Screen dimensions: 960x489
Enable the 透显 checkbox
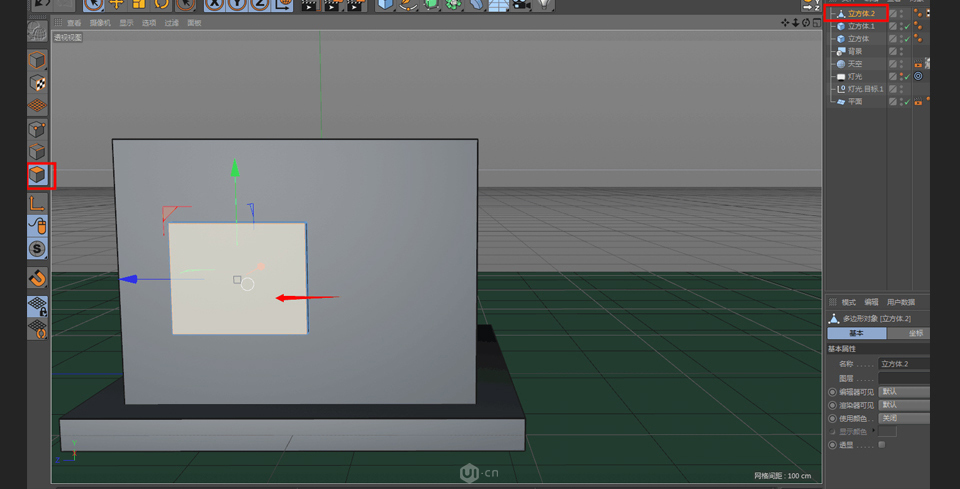881,445
